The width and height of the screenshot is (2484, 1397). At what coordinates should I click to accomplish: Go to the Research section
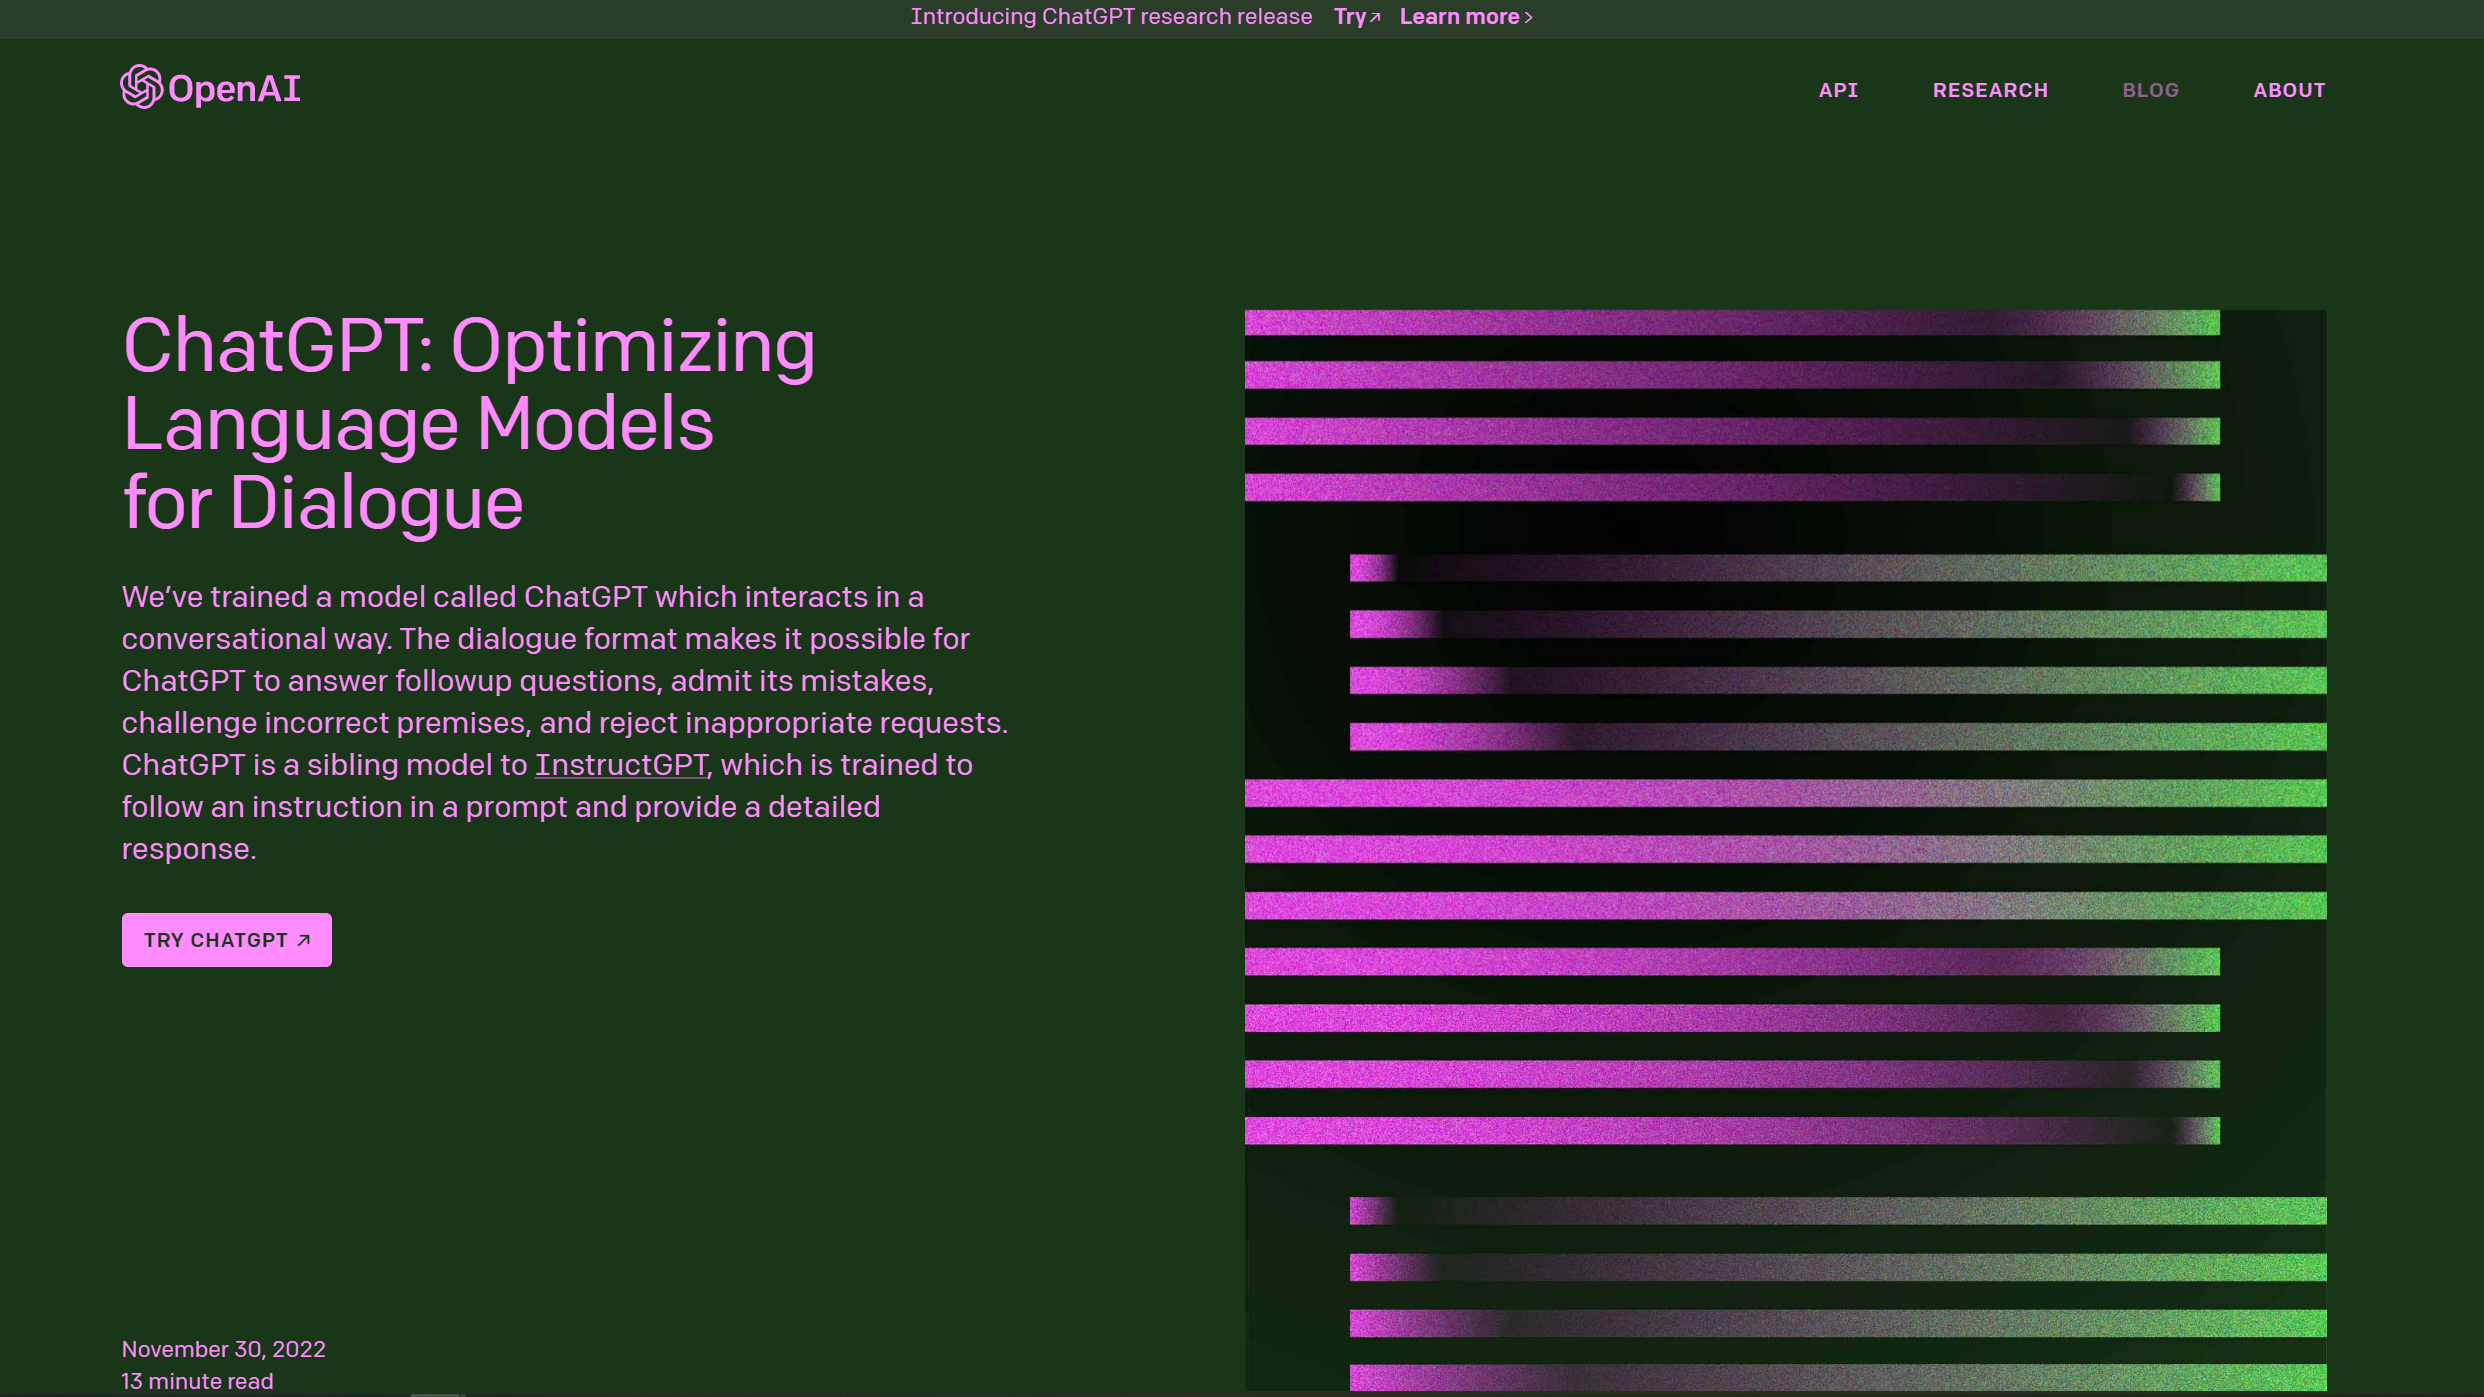pos(1990,90)
